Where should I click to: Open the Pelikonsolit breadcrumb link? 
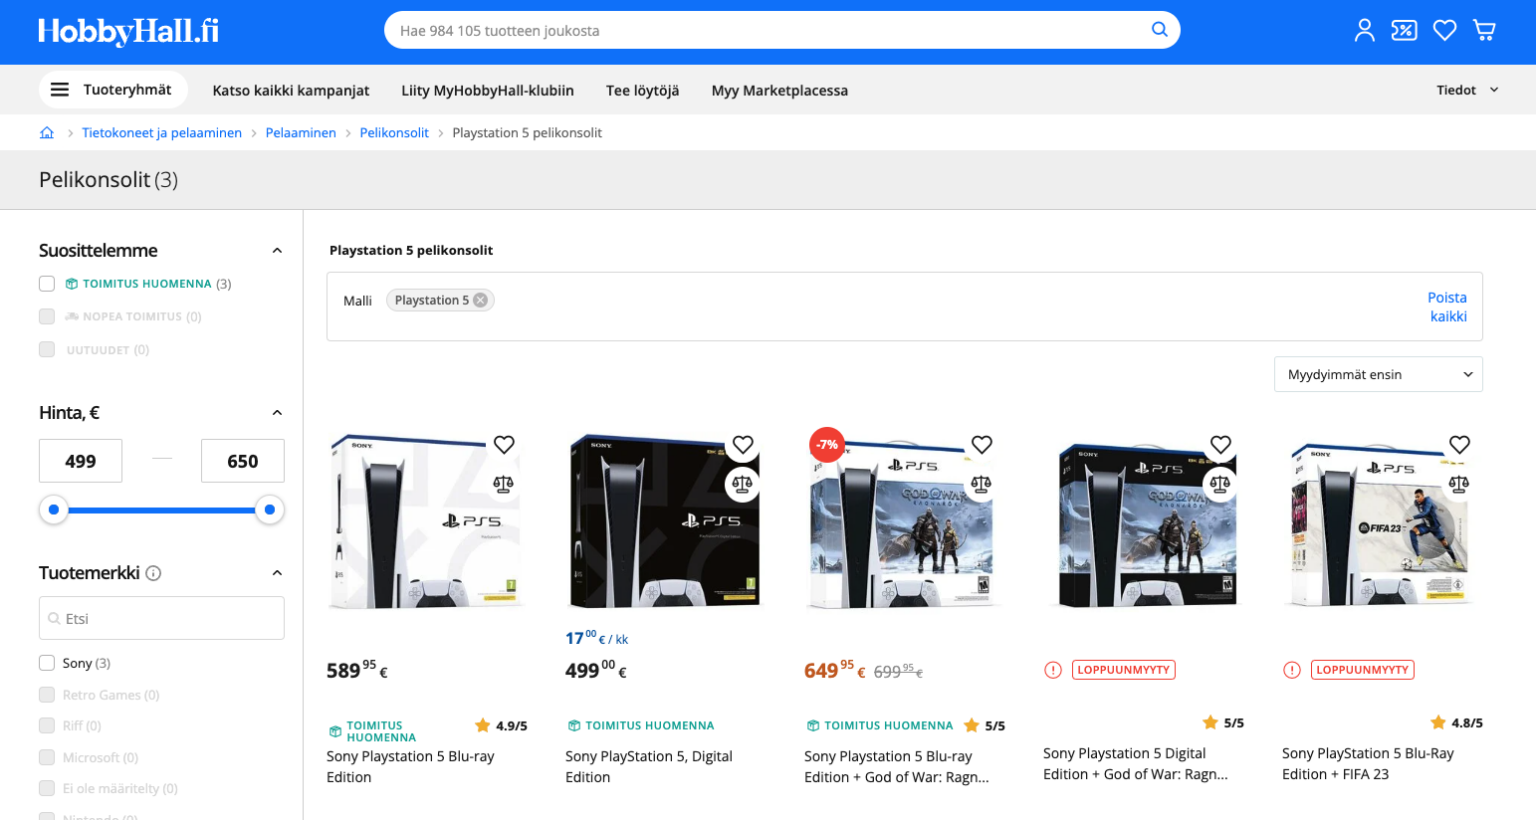pos(394,133)
